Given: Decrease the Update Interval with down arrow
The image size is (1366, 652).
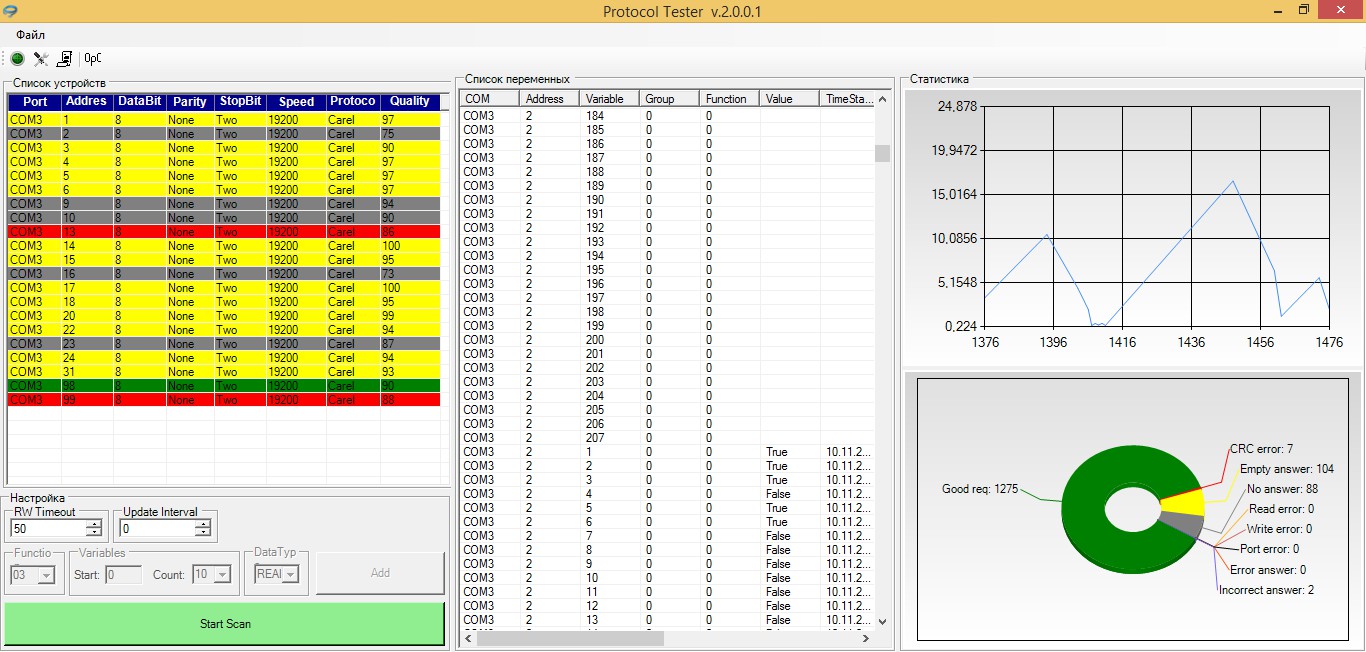Looking at the screenshot, I should [x=203, y=532].
